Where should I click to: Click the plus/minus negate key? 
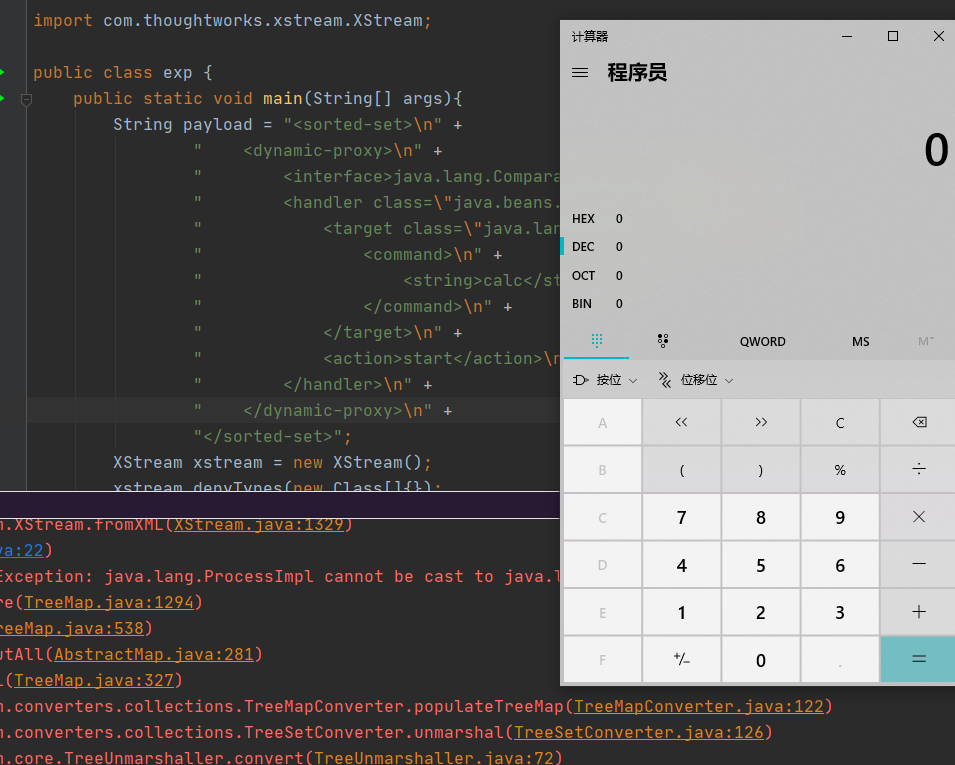(x=682, y=660)
